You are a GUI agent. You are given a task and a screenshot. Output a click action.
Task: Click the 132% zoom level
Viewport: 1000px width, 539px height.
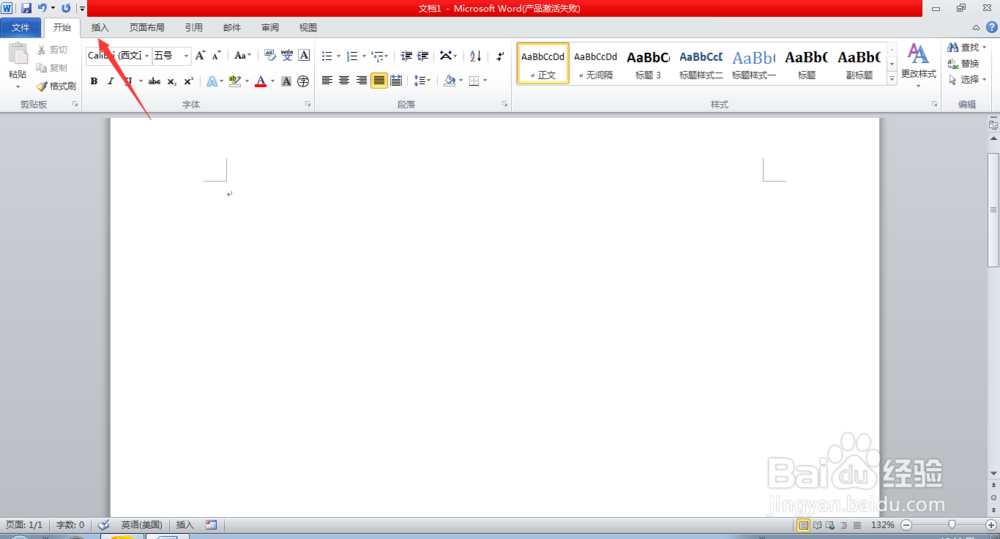pos(883,525)
